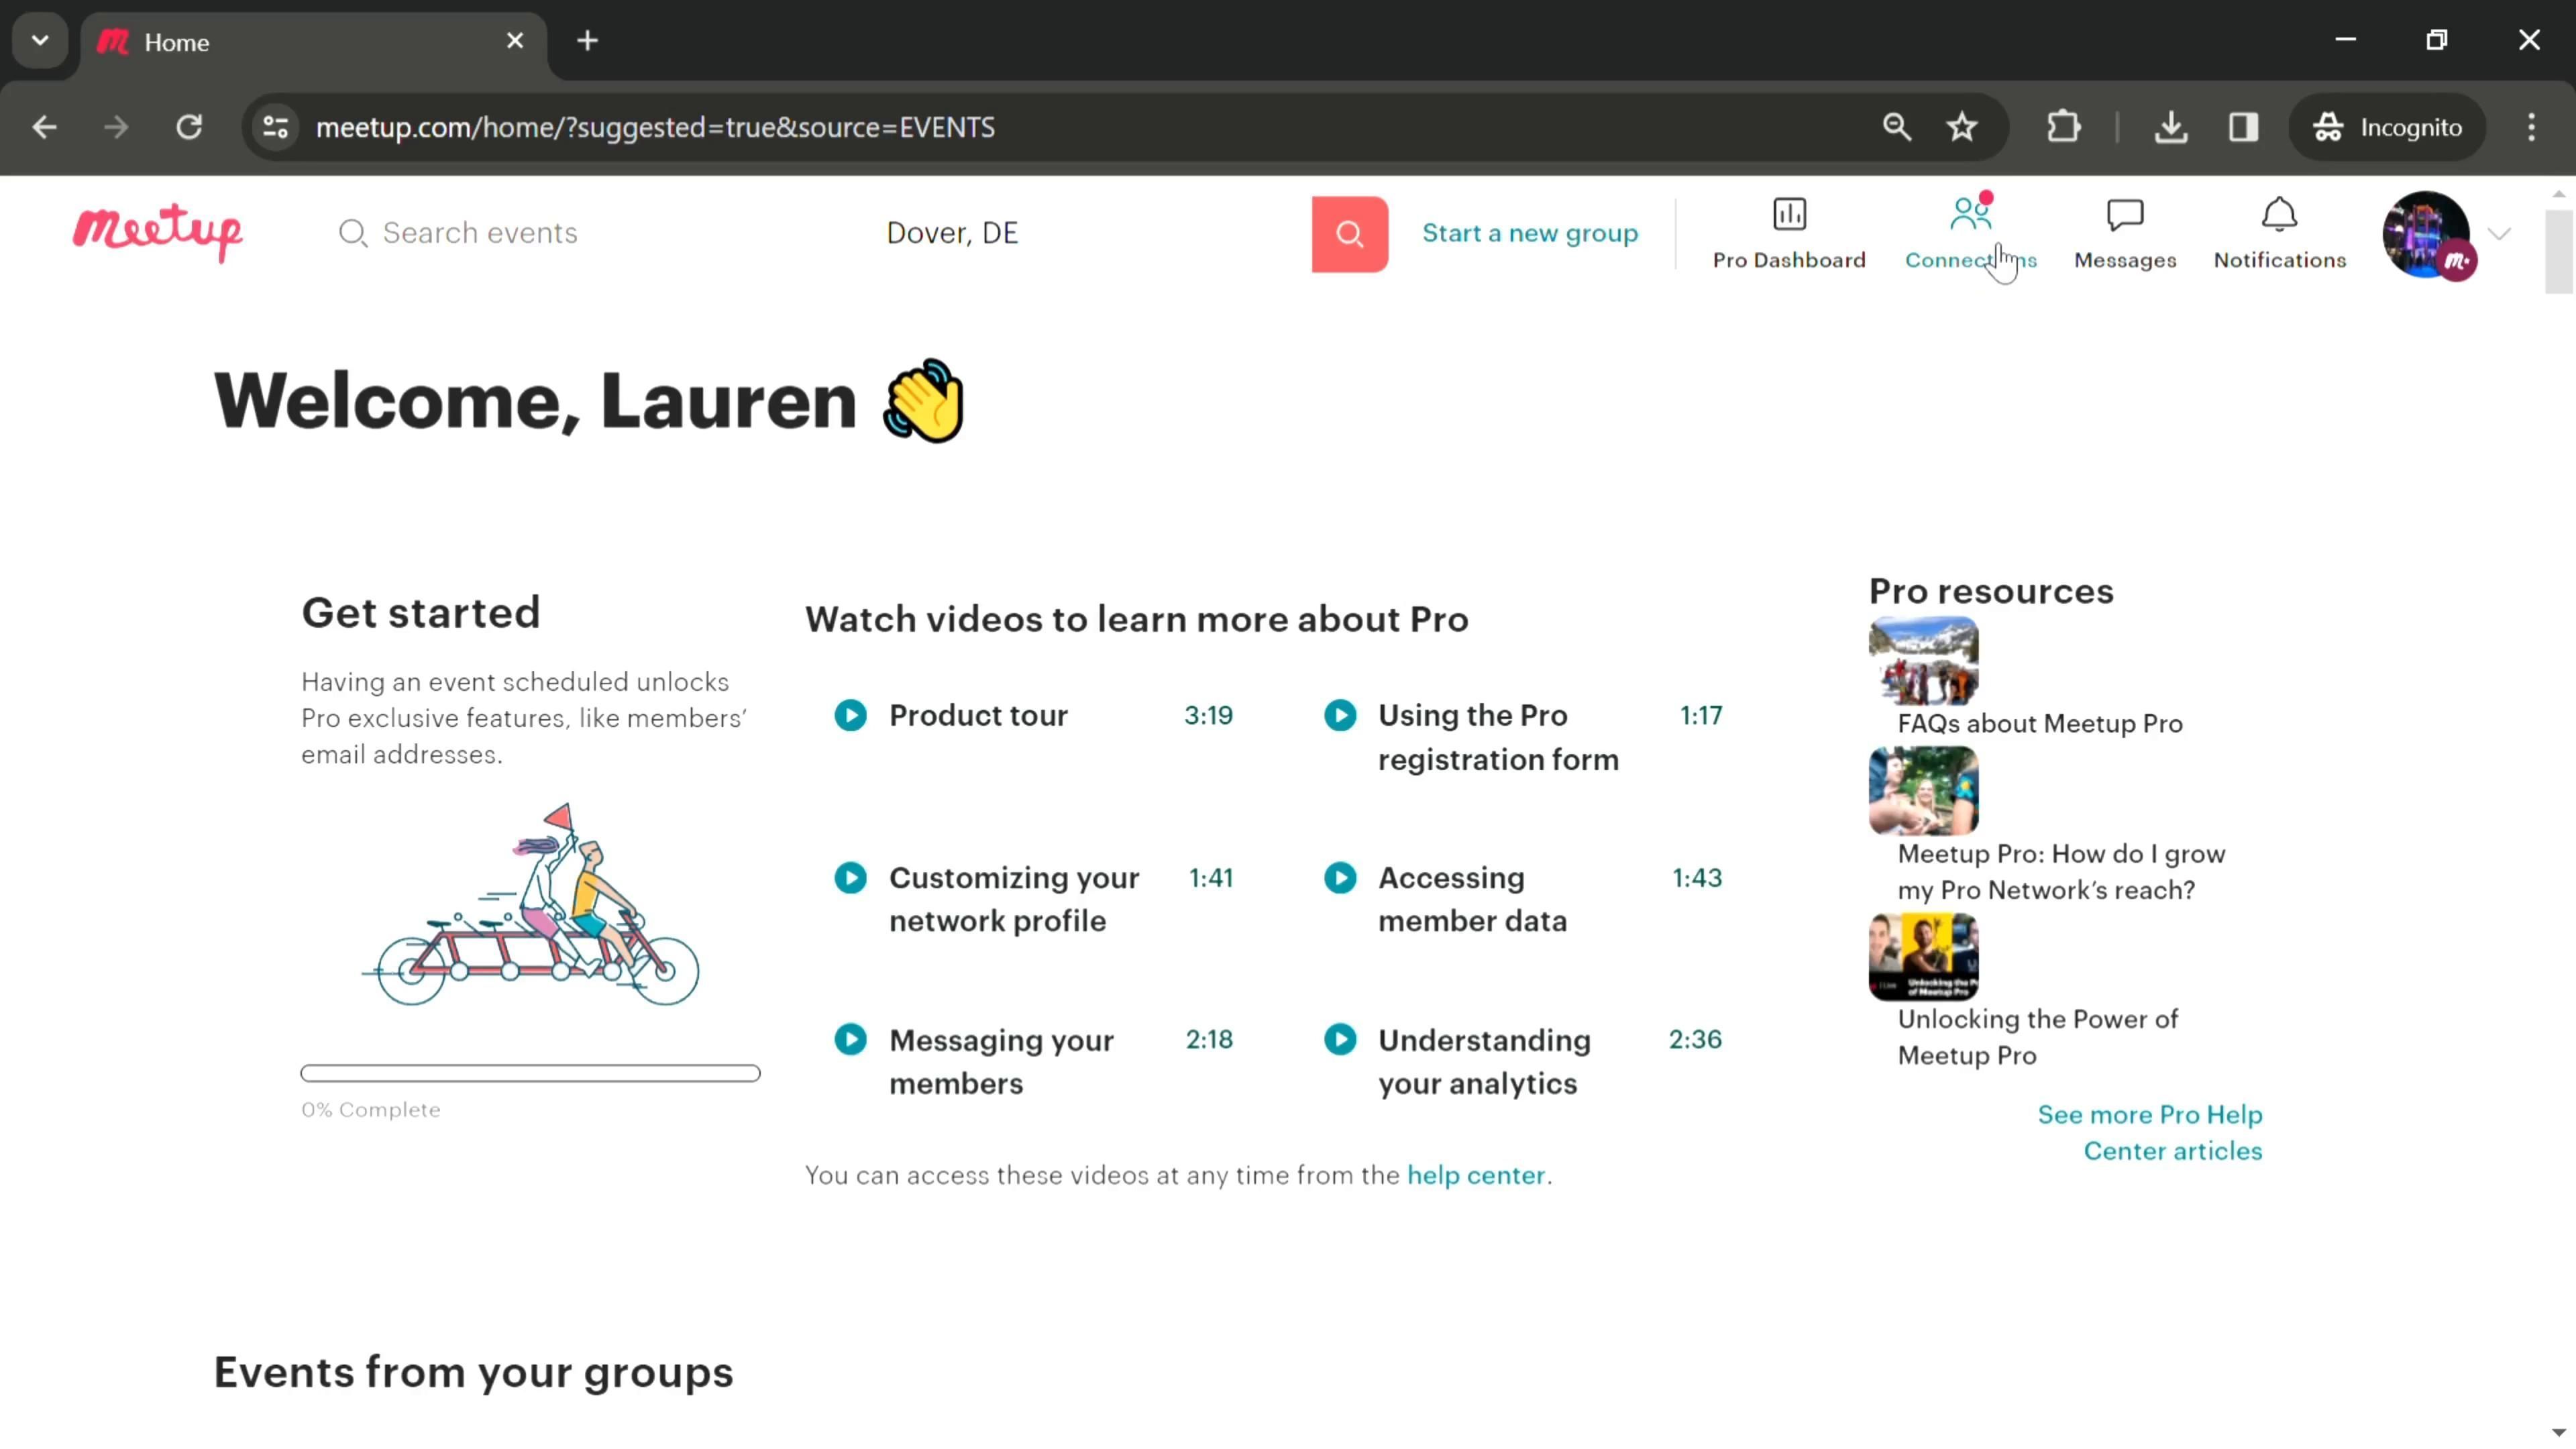This screenshot has width=2576, height=1449.
Task: Play the Accessing member data video
Action: (1340, 878)
